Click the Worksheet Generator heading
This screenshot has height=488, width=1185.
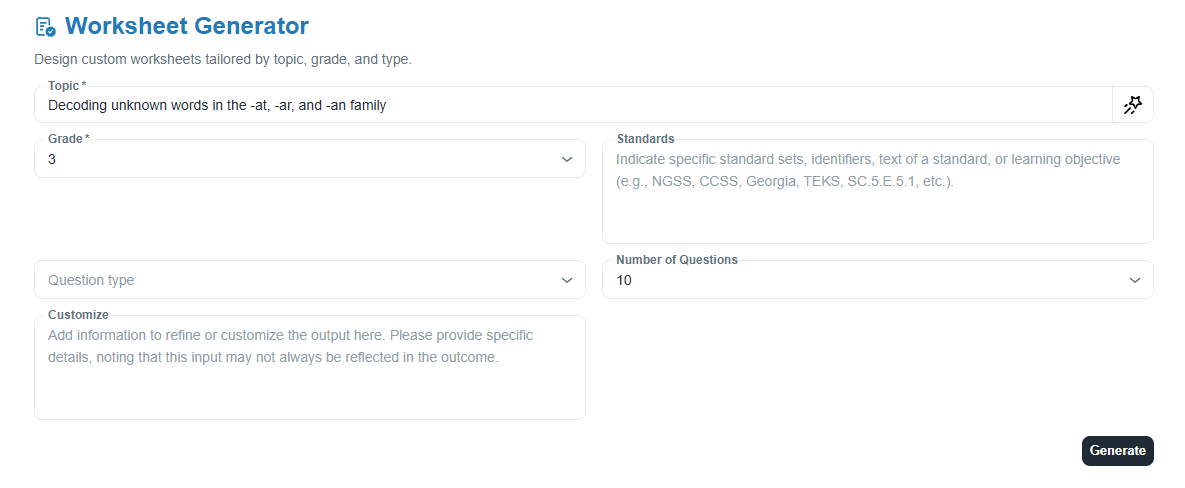(187, 27)
